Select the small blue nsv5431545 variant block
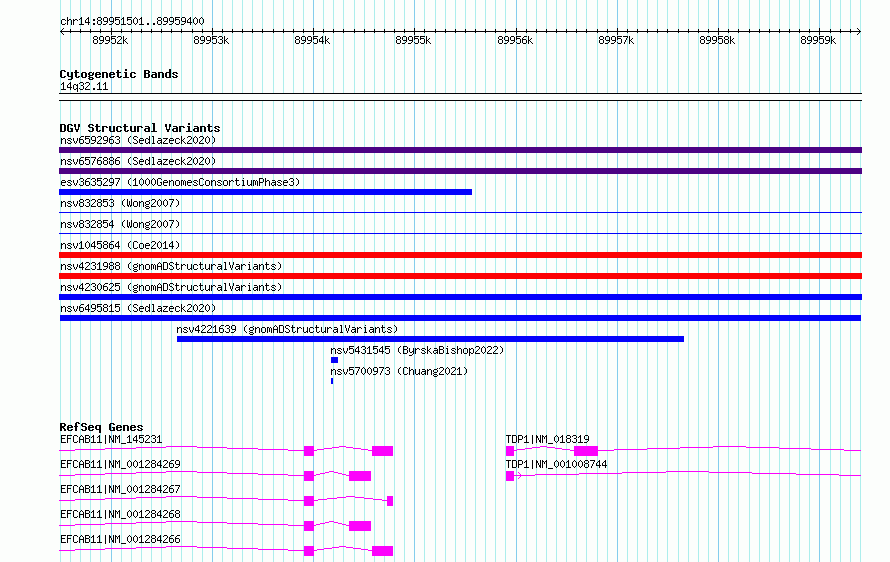Image resolution: width=890 pixels, height=562 pixels. click(x=334, y=360)
